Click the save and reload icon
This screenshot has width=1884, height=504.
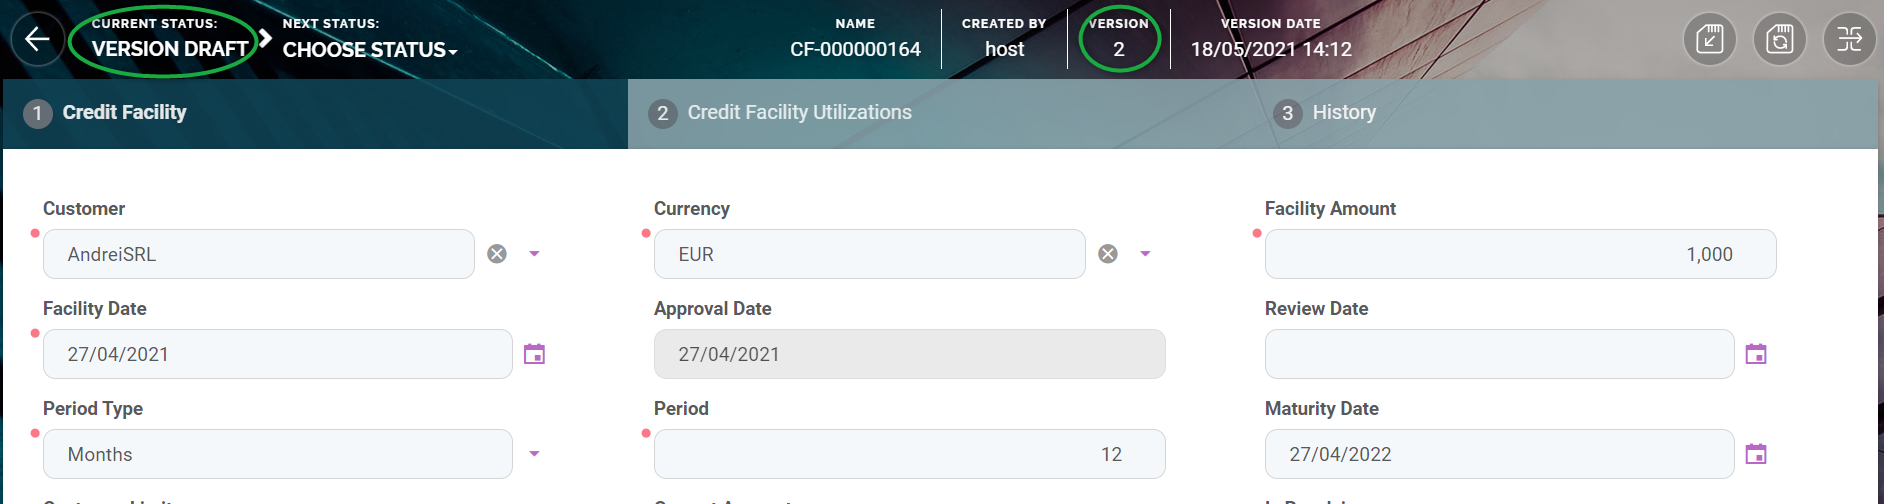[1779, 40]
